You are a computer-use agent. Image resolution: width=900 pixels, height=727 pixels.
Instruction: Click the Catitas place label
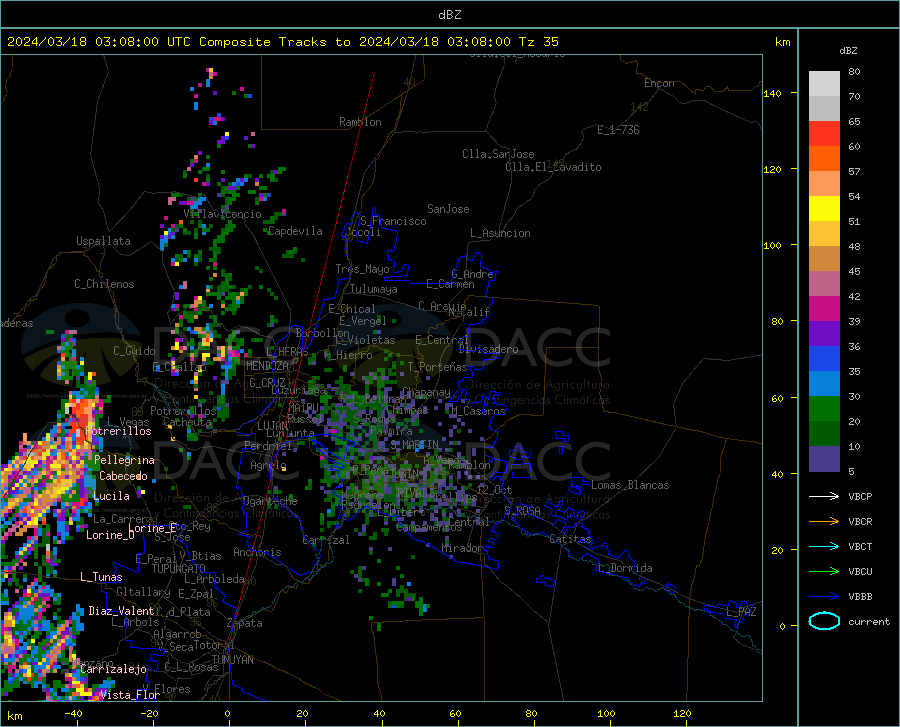[x=571, y=539]
